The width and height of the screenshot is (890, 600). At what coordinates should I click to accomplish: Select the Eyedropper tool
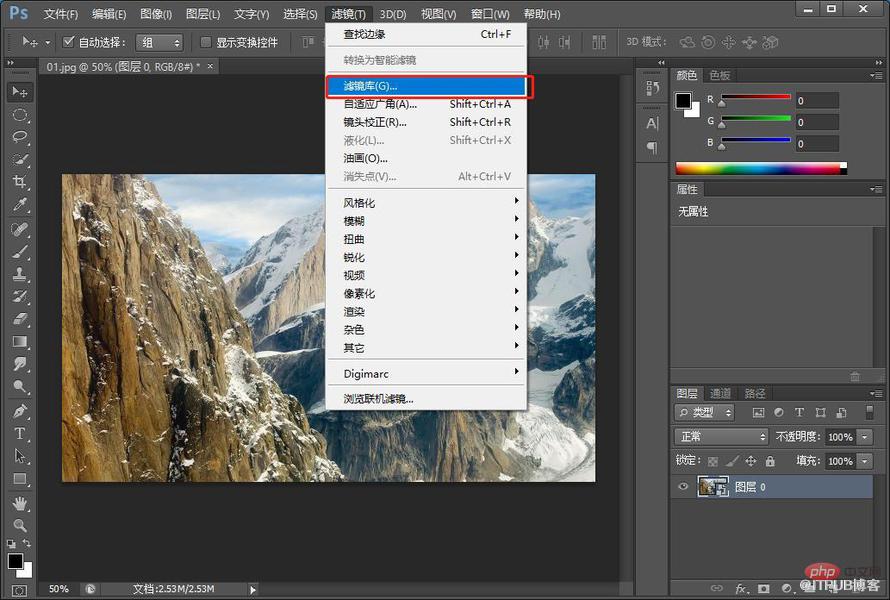pyautogui.click(x=20, y=204)
